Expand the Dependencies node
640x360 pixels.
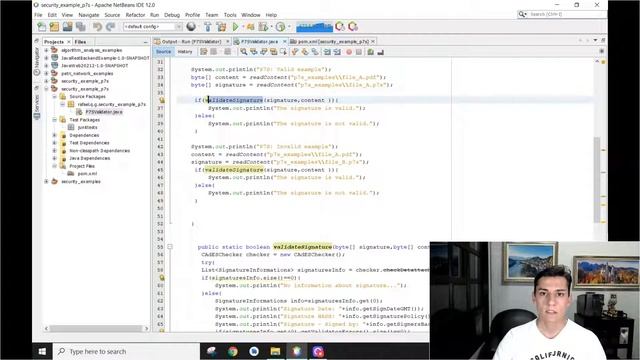coord(54,135)
